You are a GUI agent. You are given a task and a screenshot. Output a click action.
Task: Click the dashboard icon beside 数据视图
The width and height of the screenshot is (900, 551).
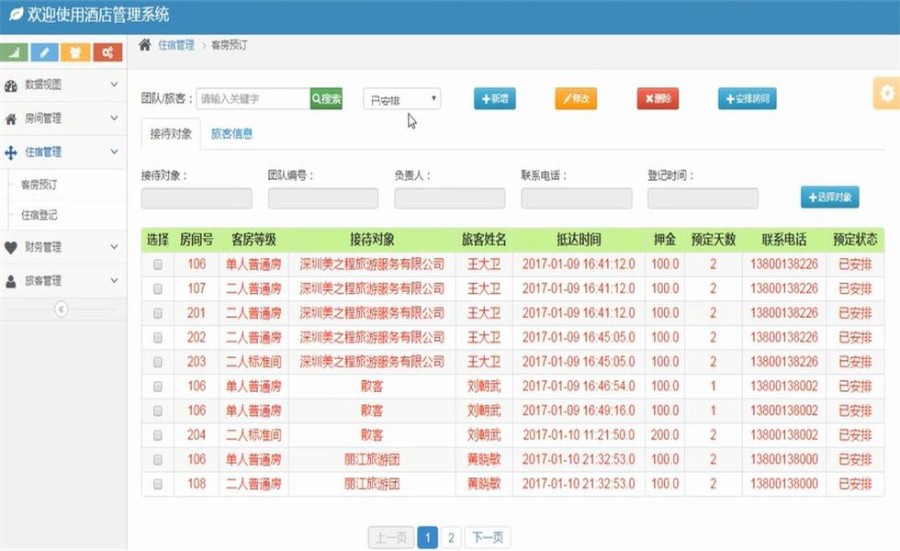[11, 86]
